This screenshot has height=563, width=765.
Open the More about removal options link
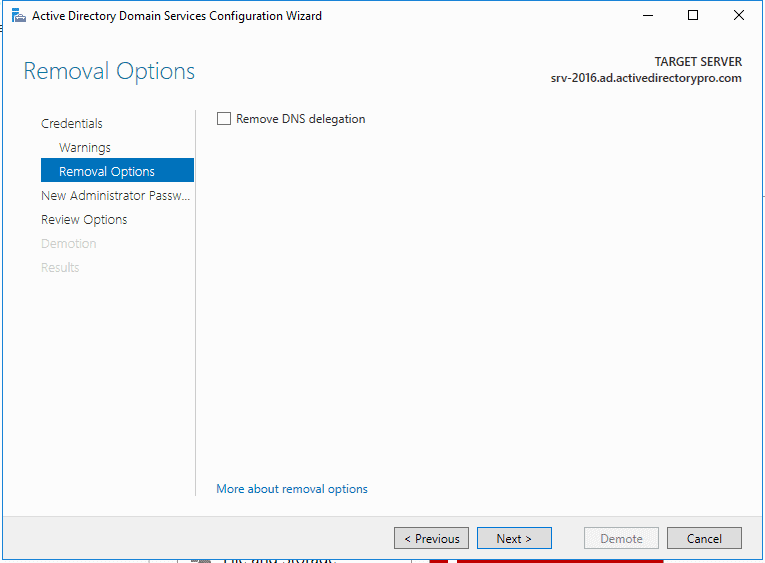tap(292, 489)
